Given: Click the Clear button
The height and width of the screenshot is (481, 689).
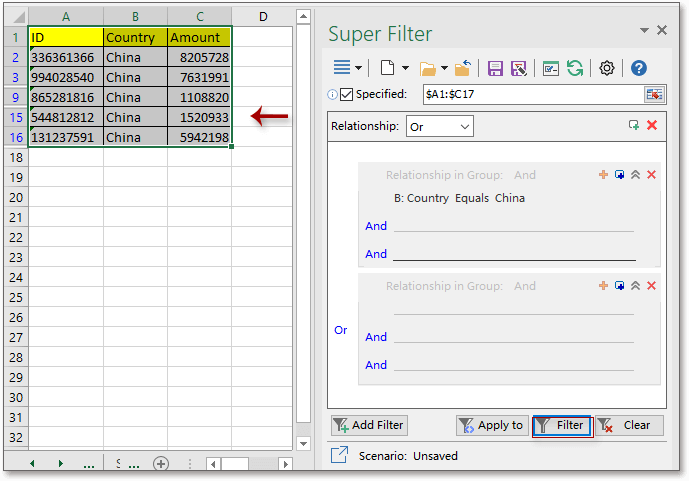Looking at the screenshot, I should tap(628, 425).
